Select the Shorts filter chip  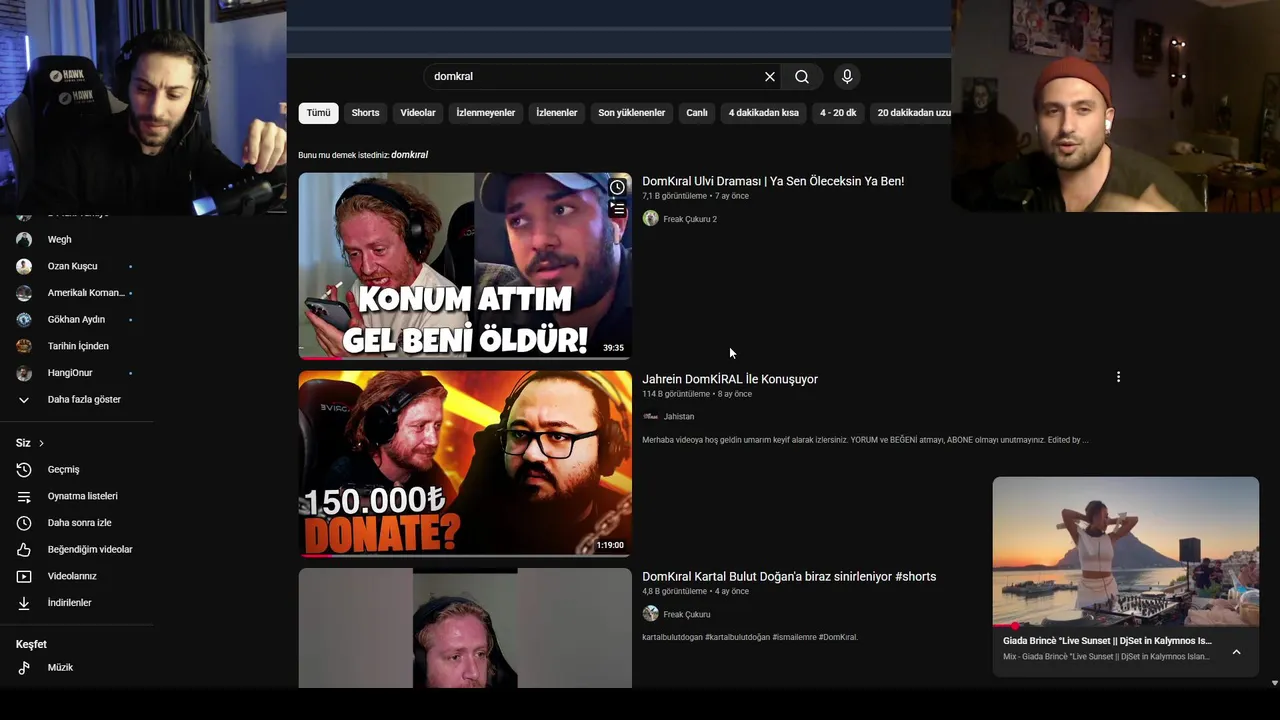pyautogui.click(x=365, y=113)
